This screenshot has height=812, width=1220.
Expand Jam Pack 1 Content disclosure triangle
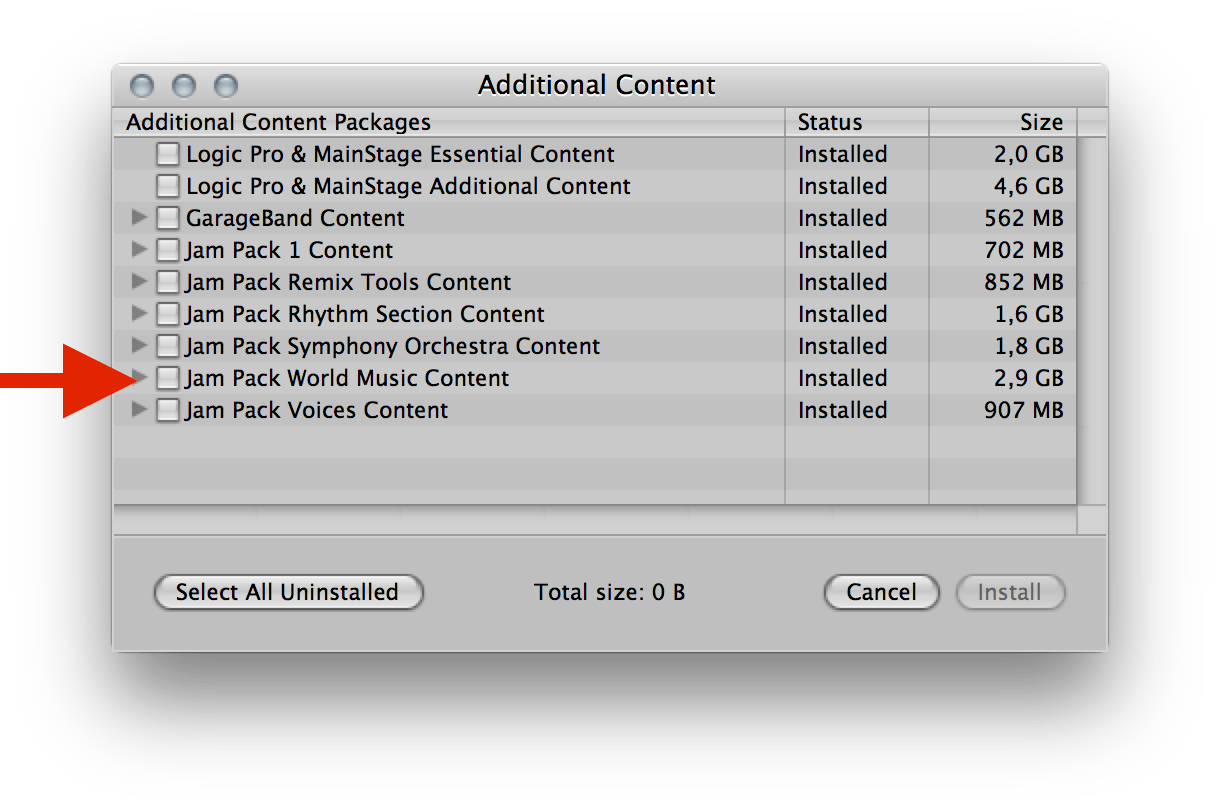click(139, 250)
